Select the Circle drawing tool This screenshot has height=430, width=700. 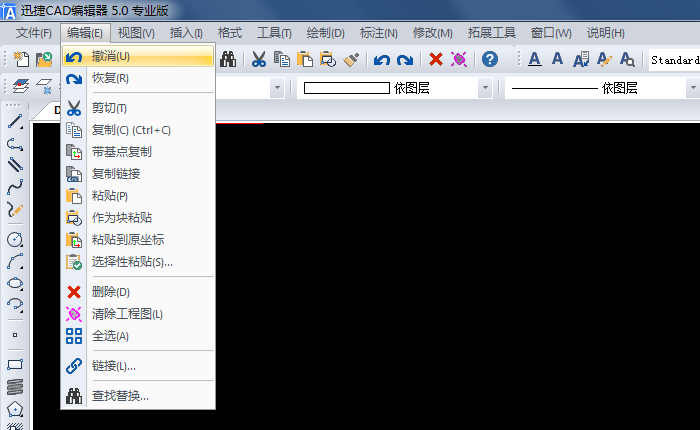click(15, 240)
